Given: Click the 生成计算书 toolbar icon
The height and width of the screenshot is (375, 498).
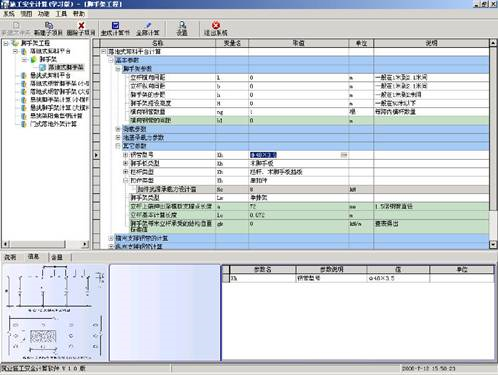Looking at the screenshot, I should pos(115,25).
